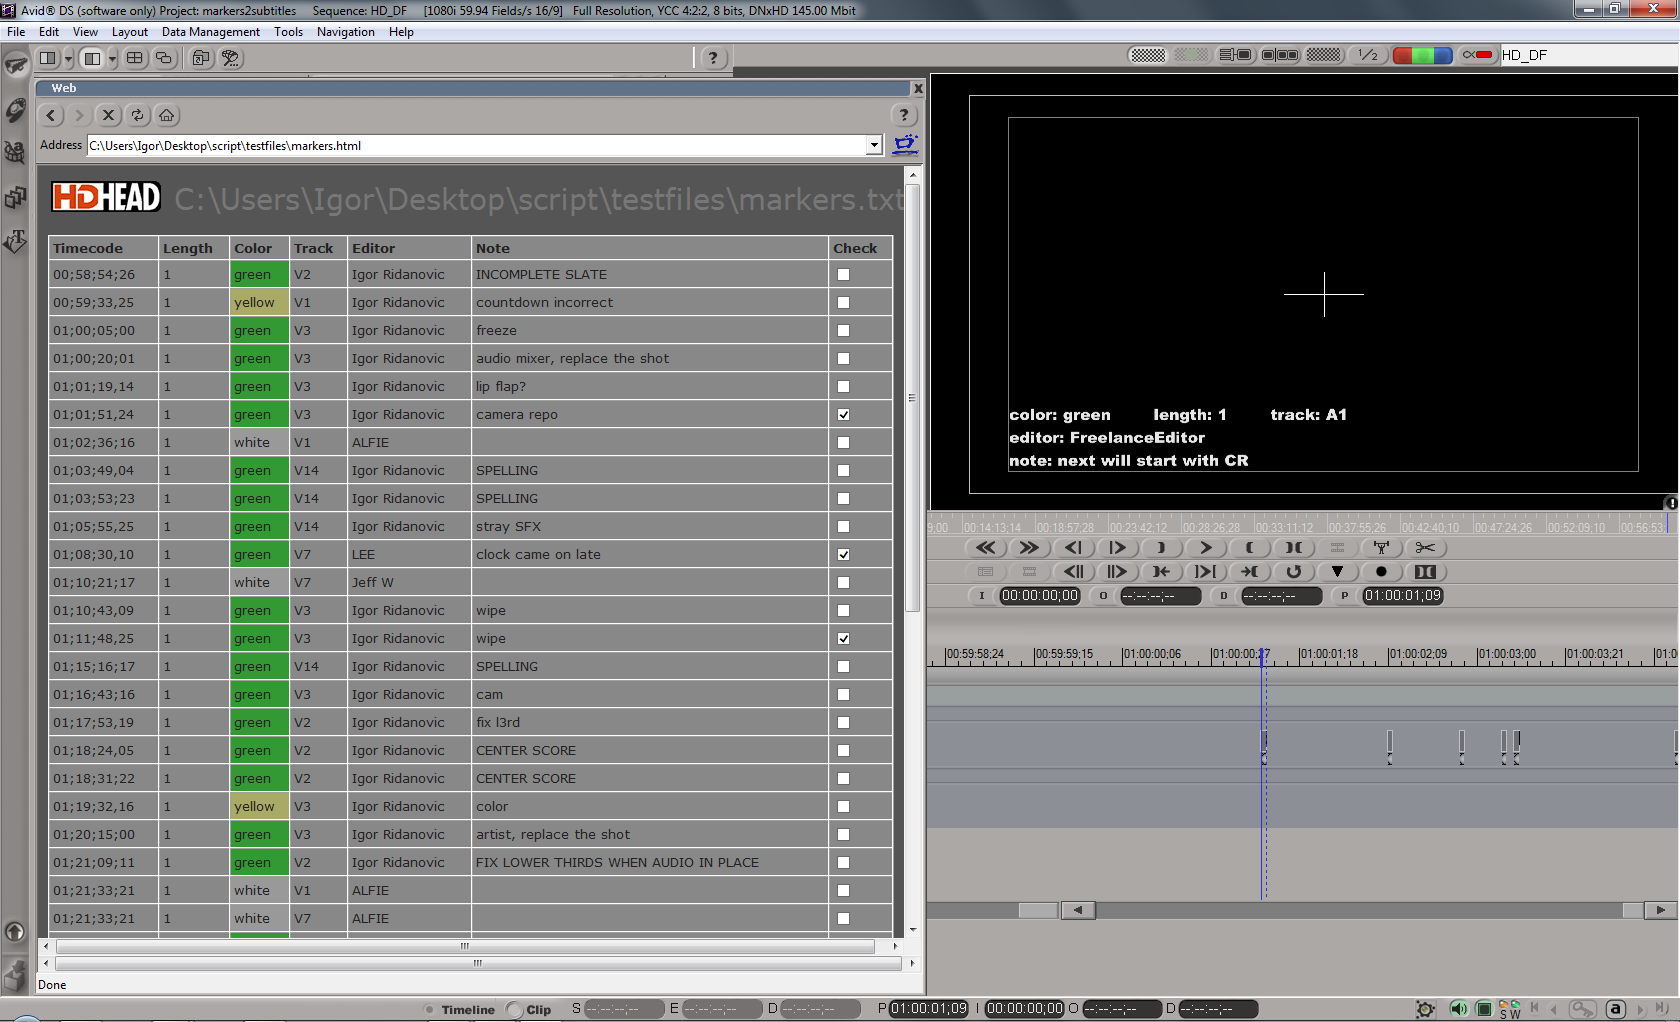Check box for INCOMPLETE SLATE row
The width and height of the screenshot is (1680, 1022).
click(x=843, y=274)
